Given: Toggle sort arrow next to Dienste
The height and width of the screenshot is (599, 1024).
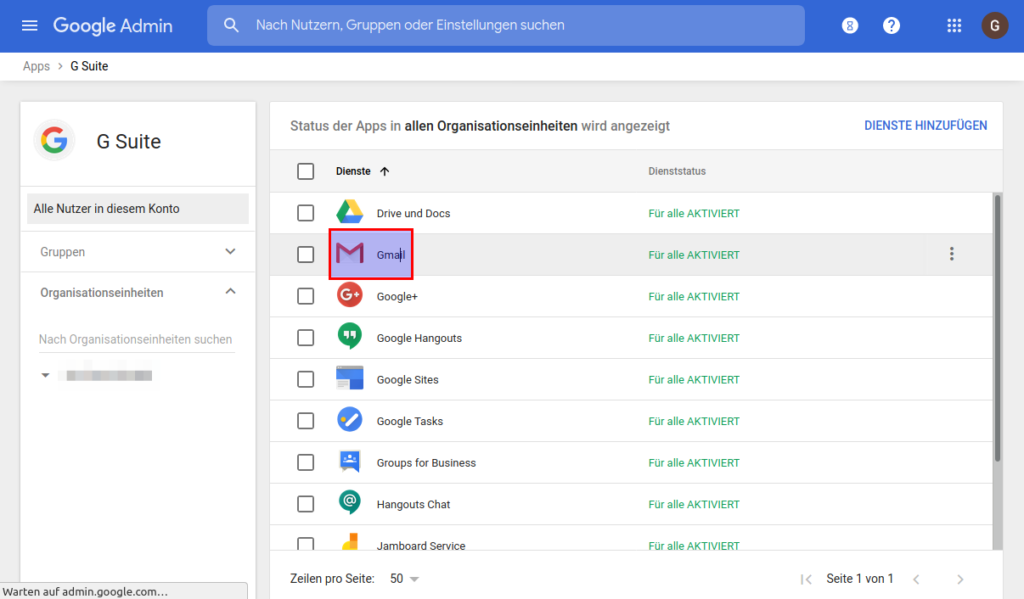Looking at the screenshot, I should (x=385, y=171).
